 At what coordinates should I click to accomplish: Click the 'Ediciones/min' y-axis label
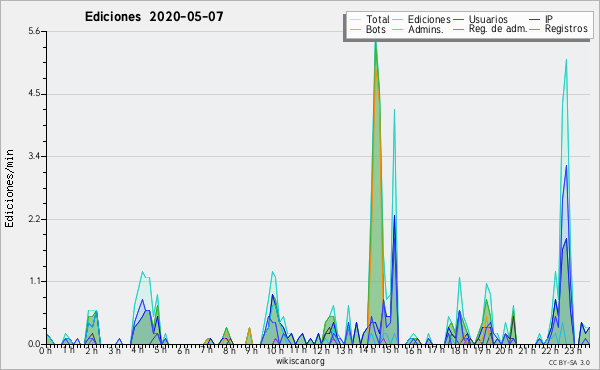pos(9,188)
